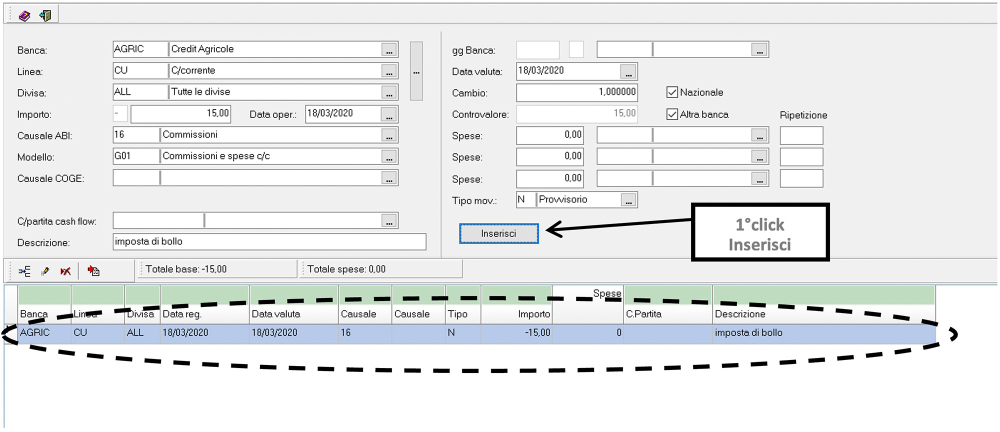Click the Cambio input field
The image size is (1000, 432).
click(x=577, y=92)
